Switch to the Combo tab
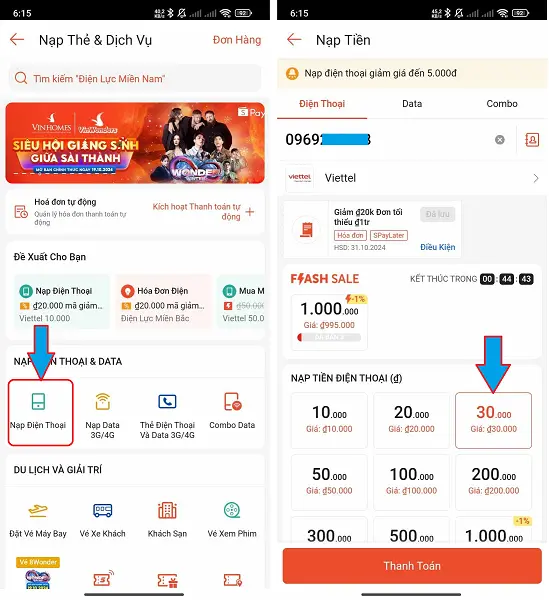The width and height of the screenshot is (549, 600). click(x=502, y=104)
